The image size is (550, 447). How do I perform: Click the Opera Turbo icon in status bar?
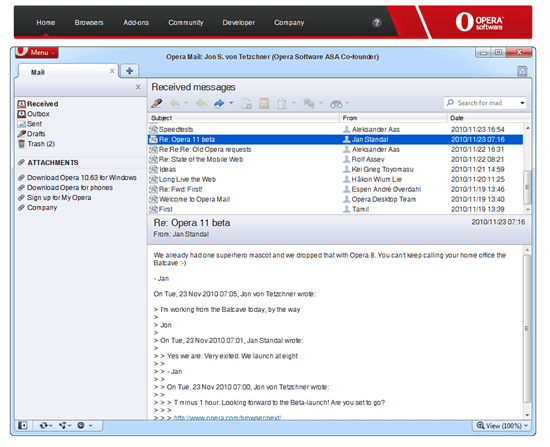81,426
